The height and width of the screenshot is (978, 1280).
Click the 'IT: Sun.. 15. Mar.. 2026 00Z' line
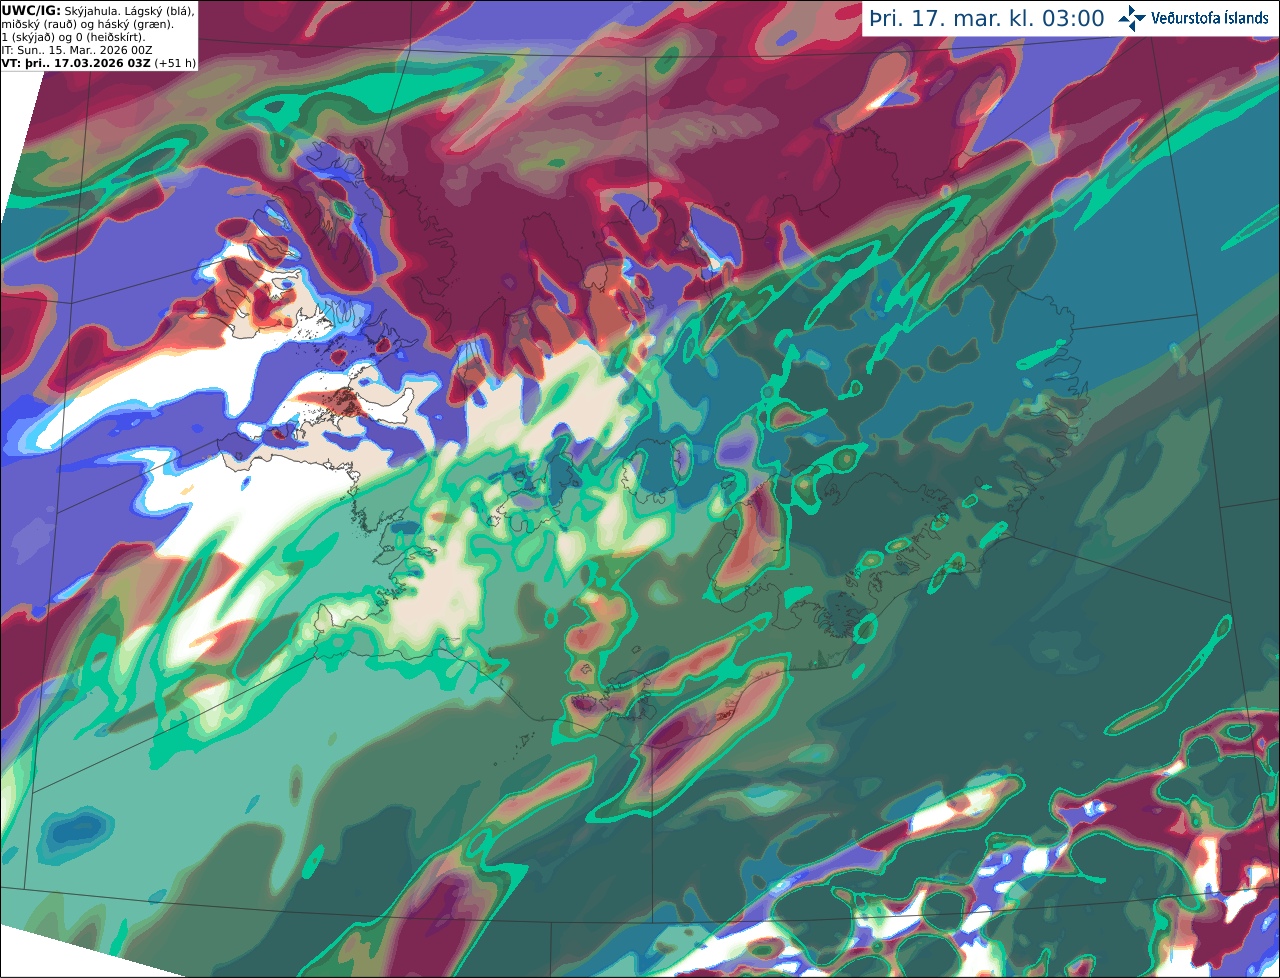click(79, 50)
